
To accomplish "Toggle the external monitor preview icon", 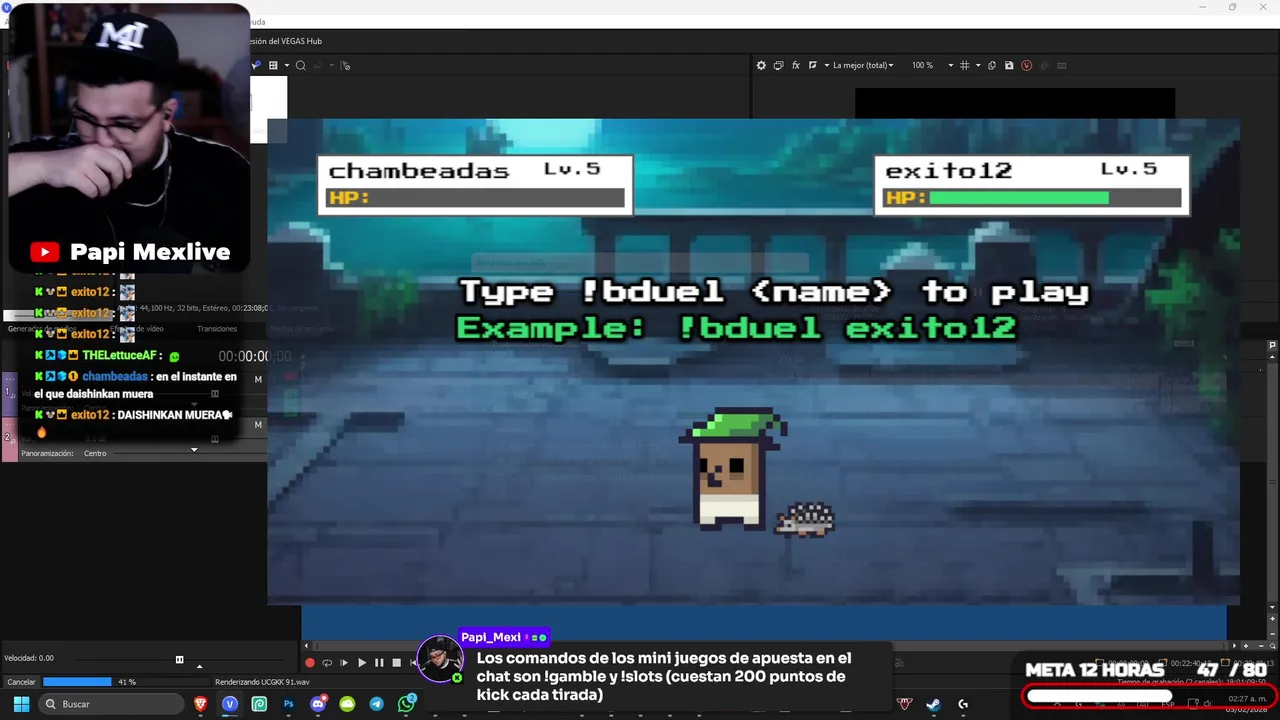I will [x=778, y=65].
